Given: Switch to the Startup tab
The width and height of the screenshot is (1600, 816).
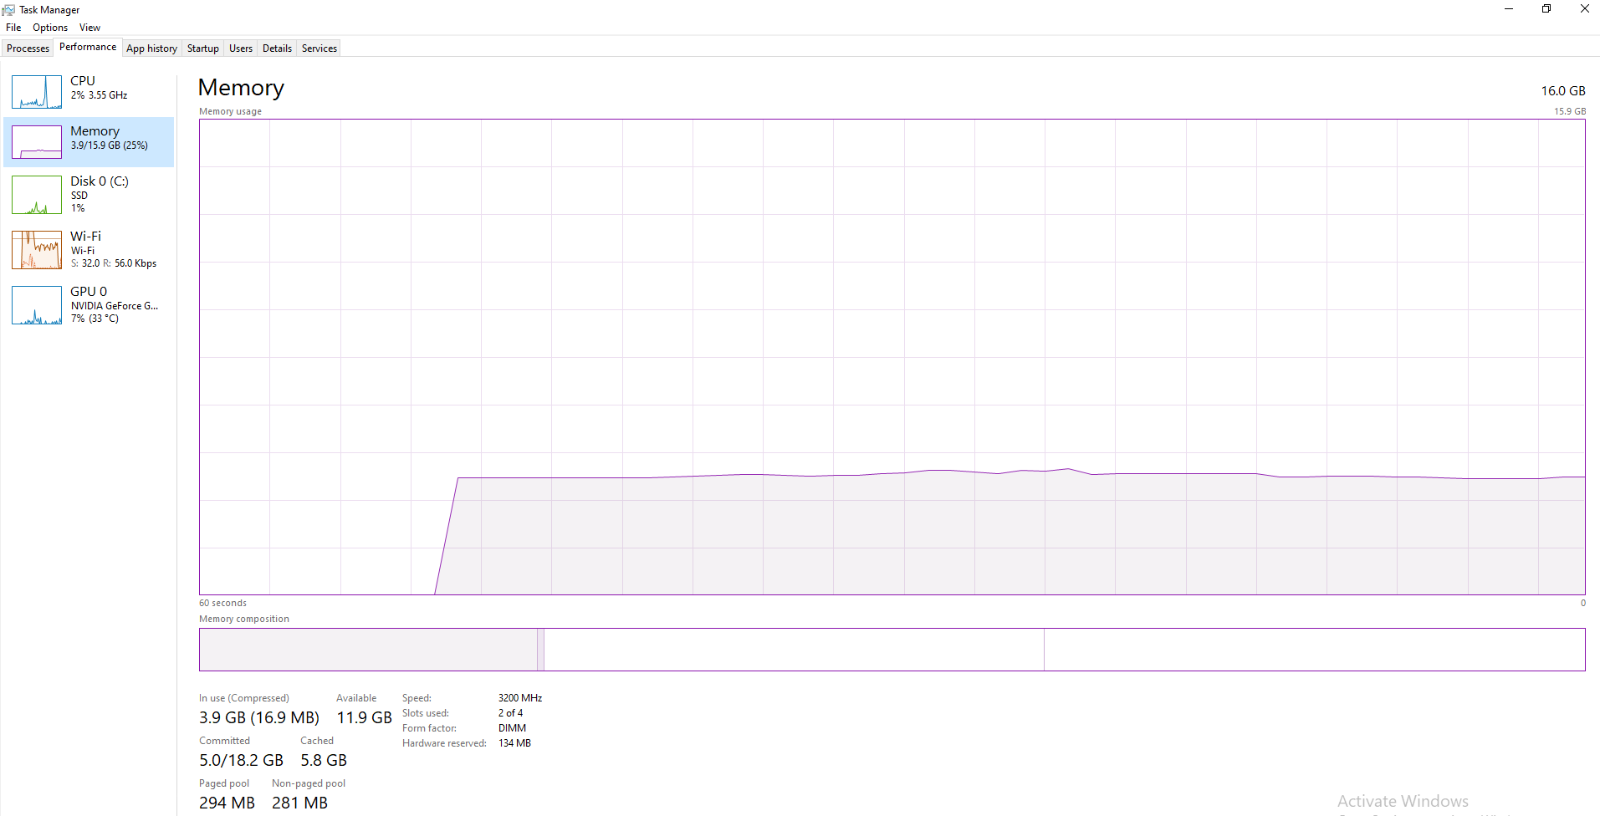Looking at the screenshot, I should (203, 48).
